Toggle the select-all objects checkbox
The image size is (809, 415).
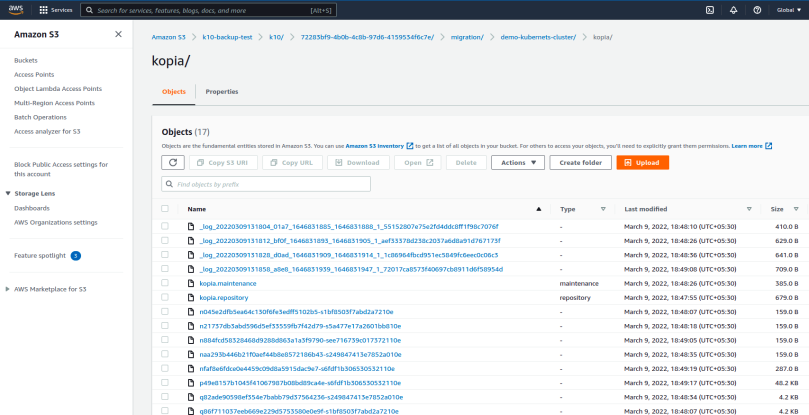165,209
